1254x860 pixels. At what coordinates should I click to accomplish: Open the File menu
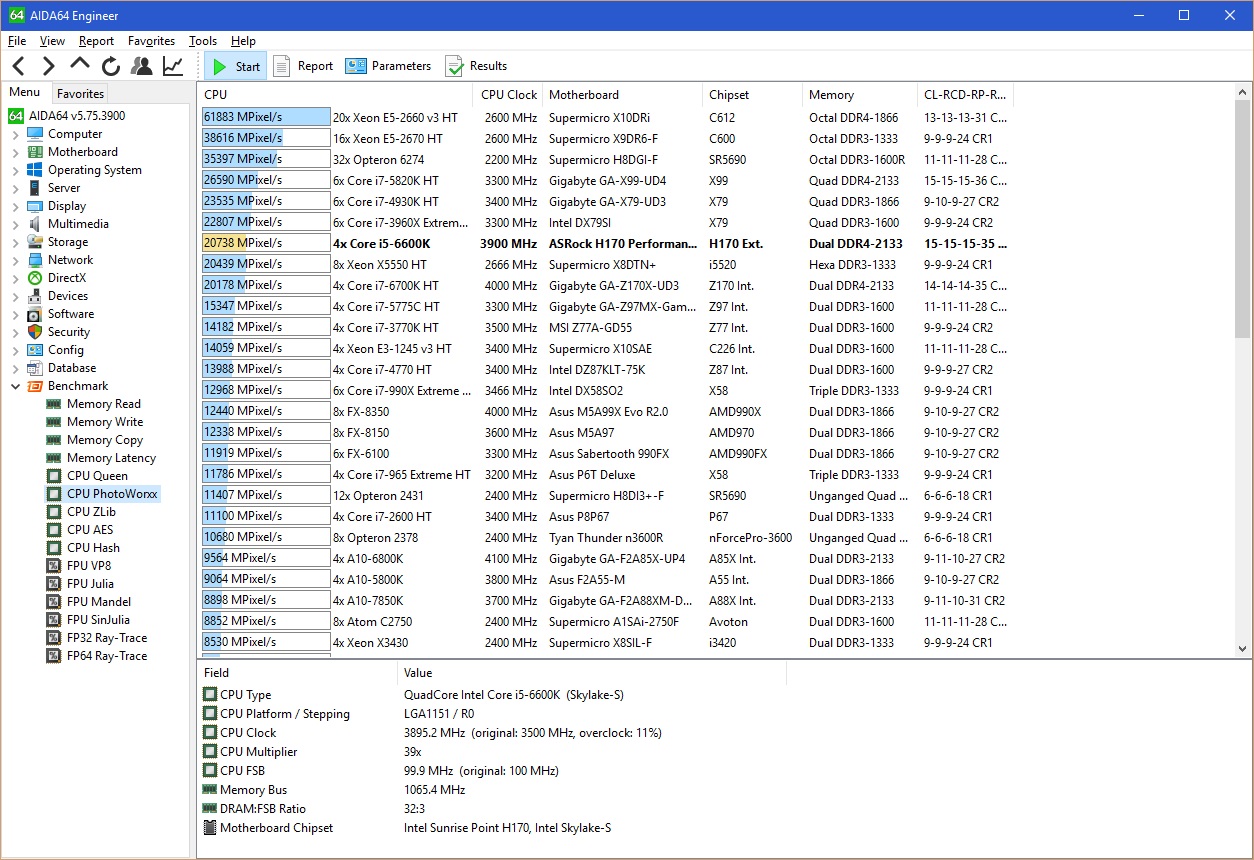[17, 41]
